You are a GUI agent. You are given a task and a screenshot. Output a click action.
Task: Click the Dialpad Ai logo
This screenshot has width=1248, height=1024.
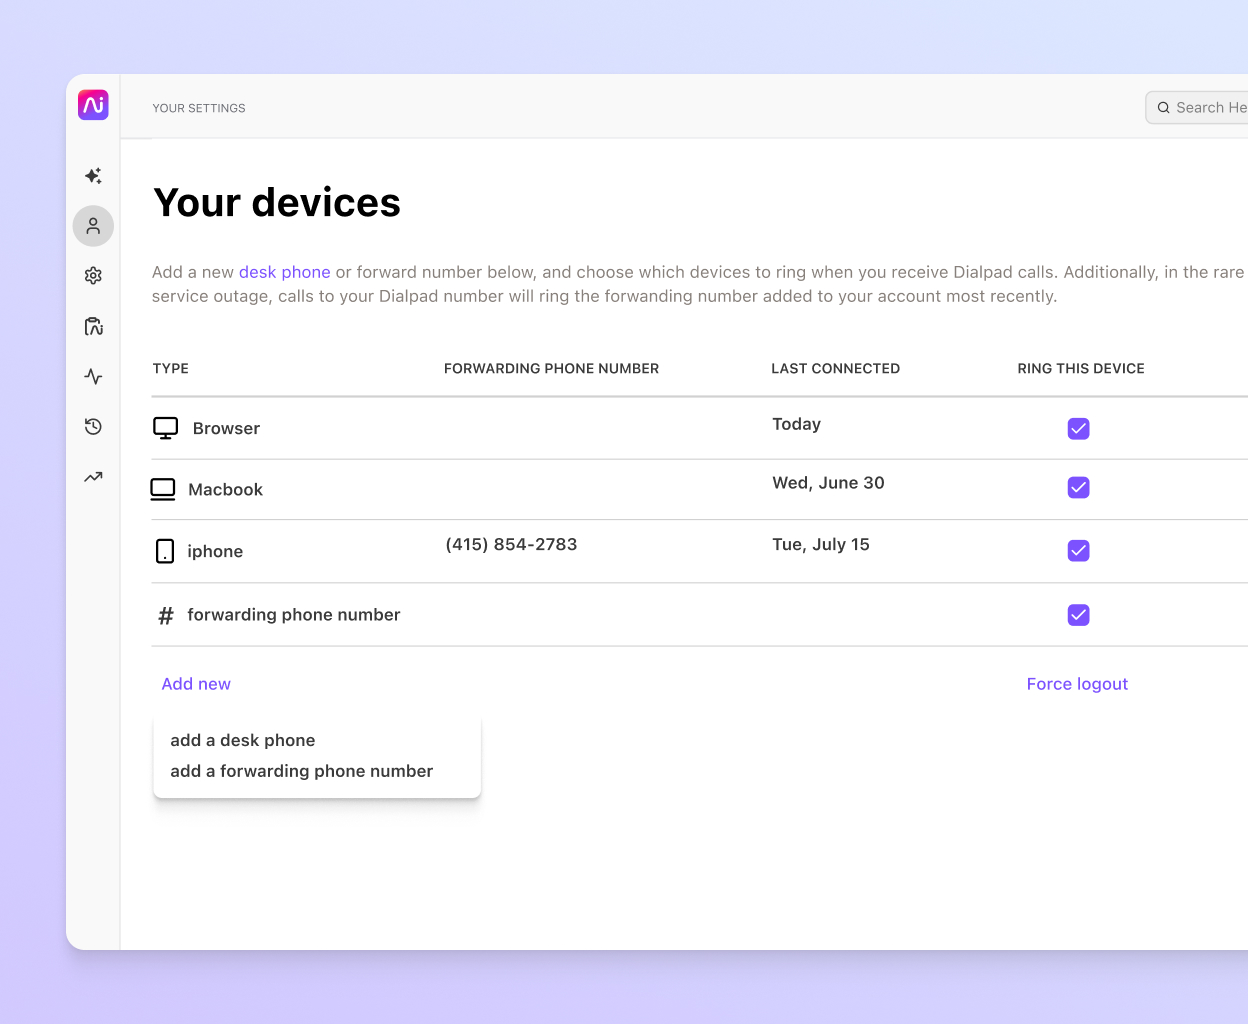[x=93, y=104]
